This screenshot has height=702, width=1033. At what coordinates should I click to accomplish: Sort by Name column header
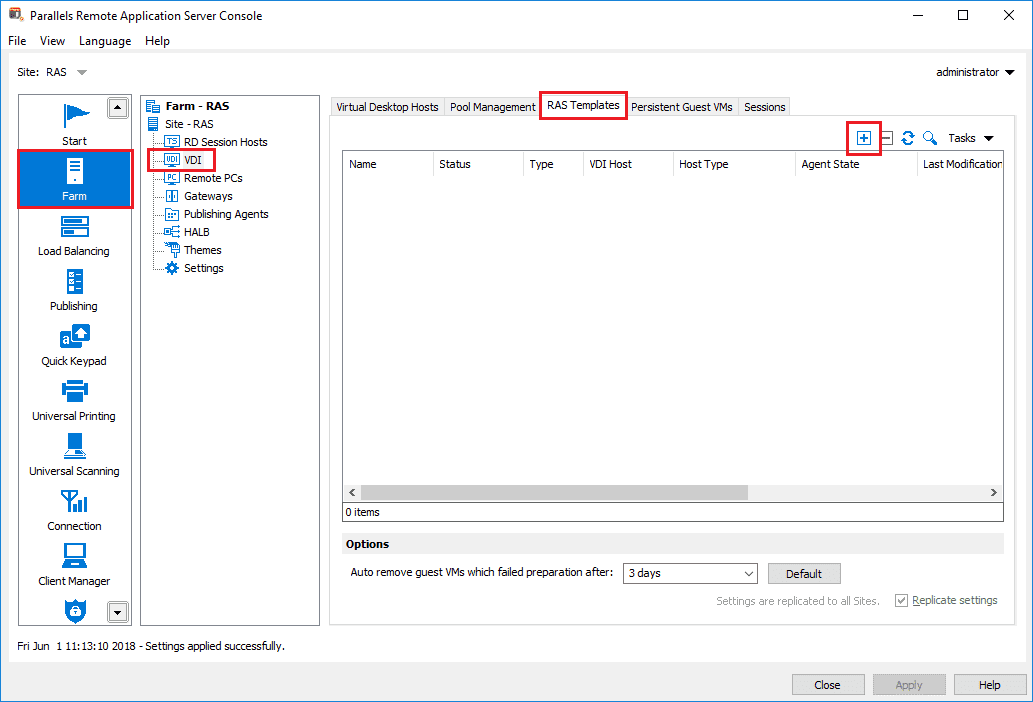pyautogui.click(x=388, y=164)
